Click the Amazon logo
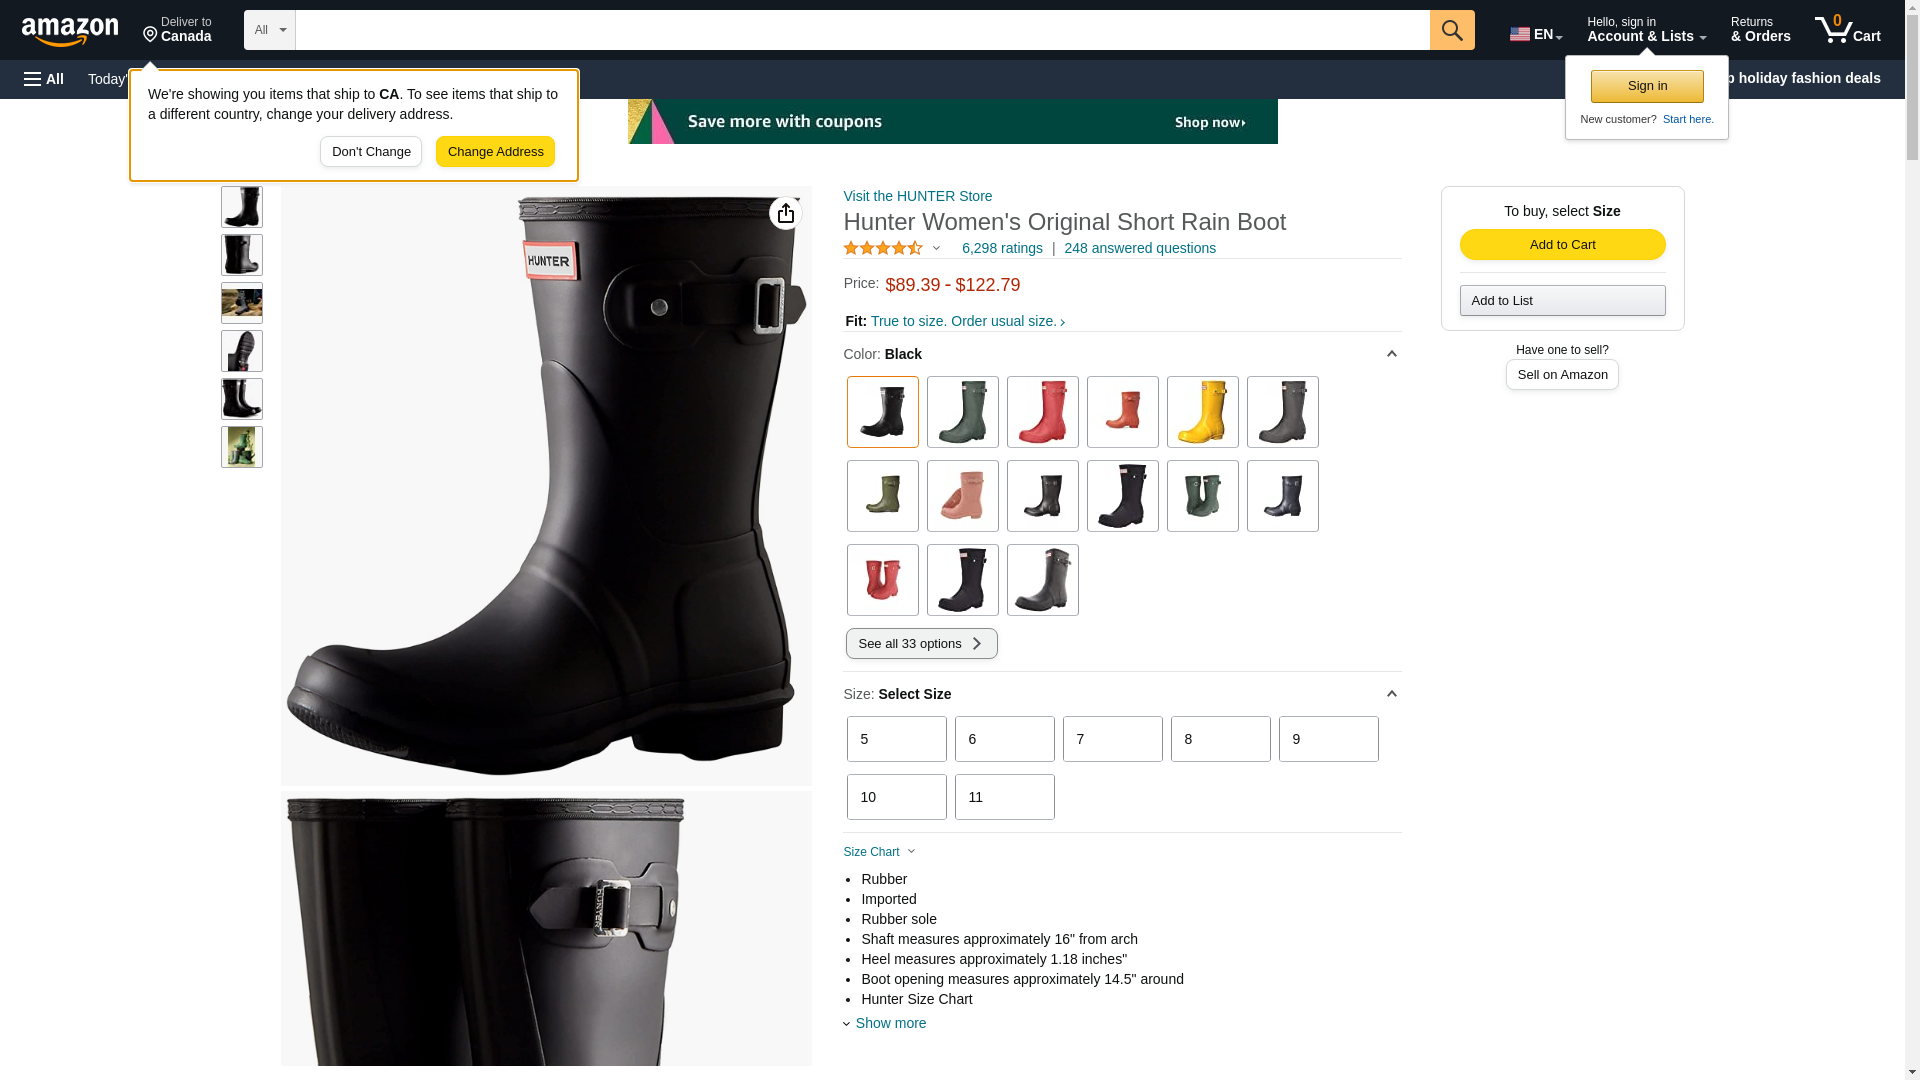1920x1080 pixels. (70, 31)
